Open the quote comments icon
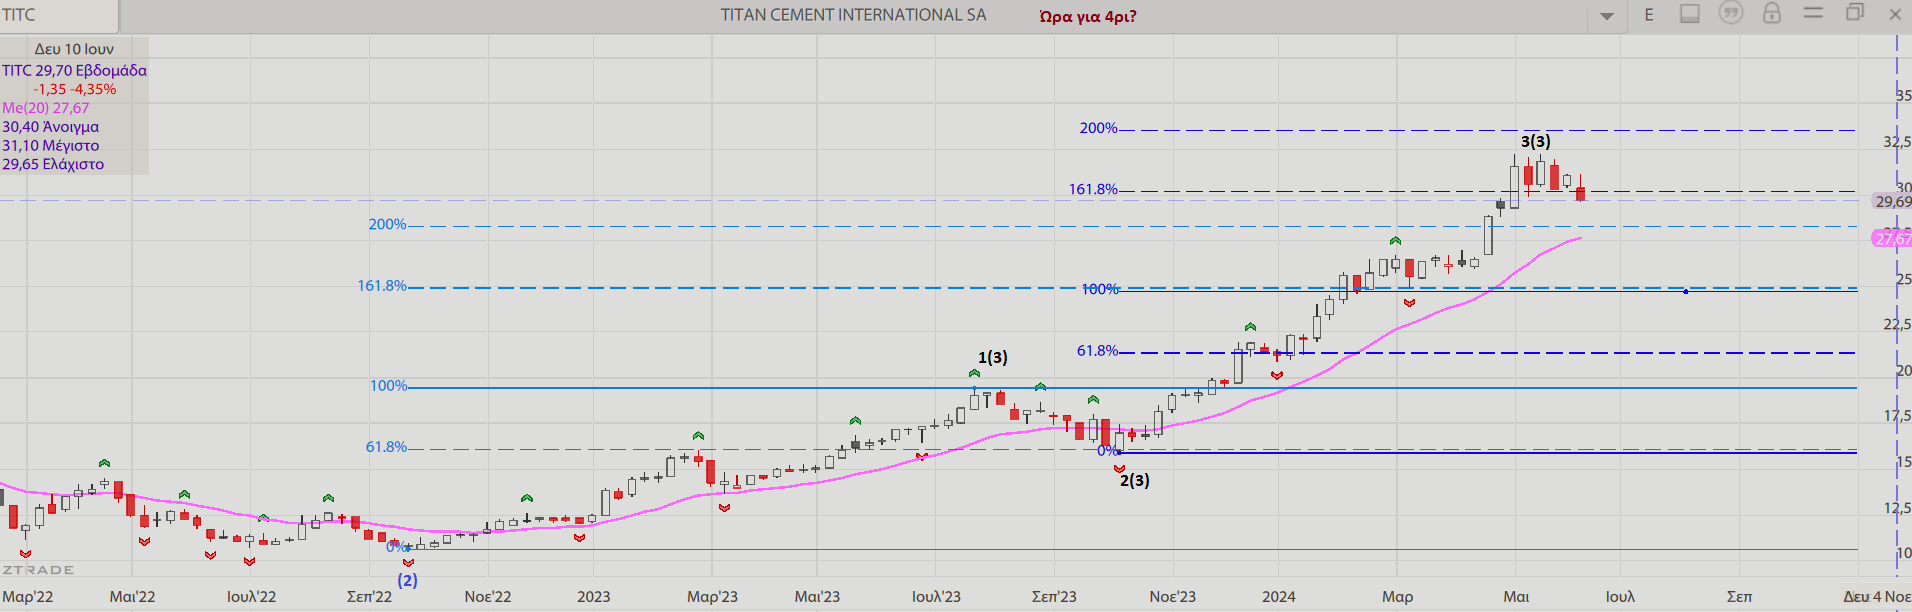This screenshot has height=612, width=1912. click(x=1731, y=13)
